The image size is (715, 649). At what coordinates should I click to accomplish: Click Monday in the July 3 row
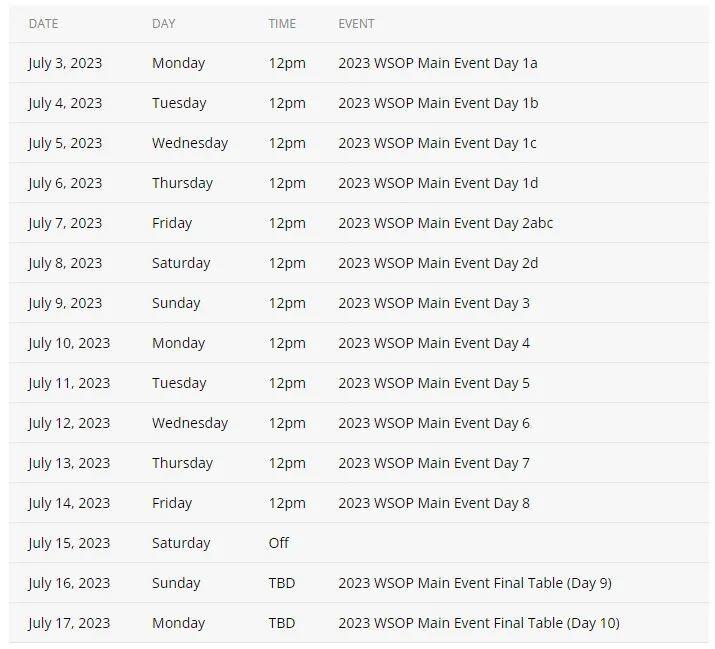pos(178,63)
